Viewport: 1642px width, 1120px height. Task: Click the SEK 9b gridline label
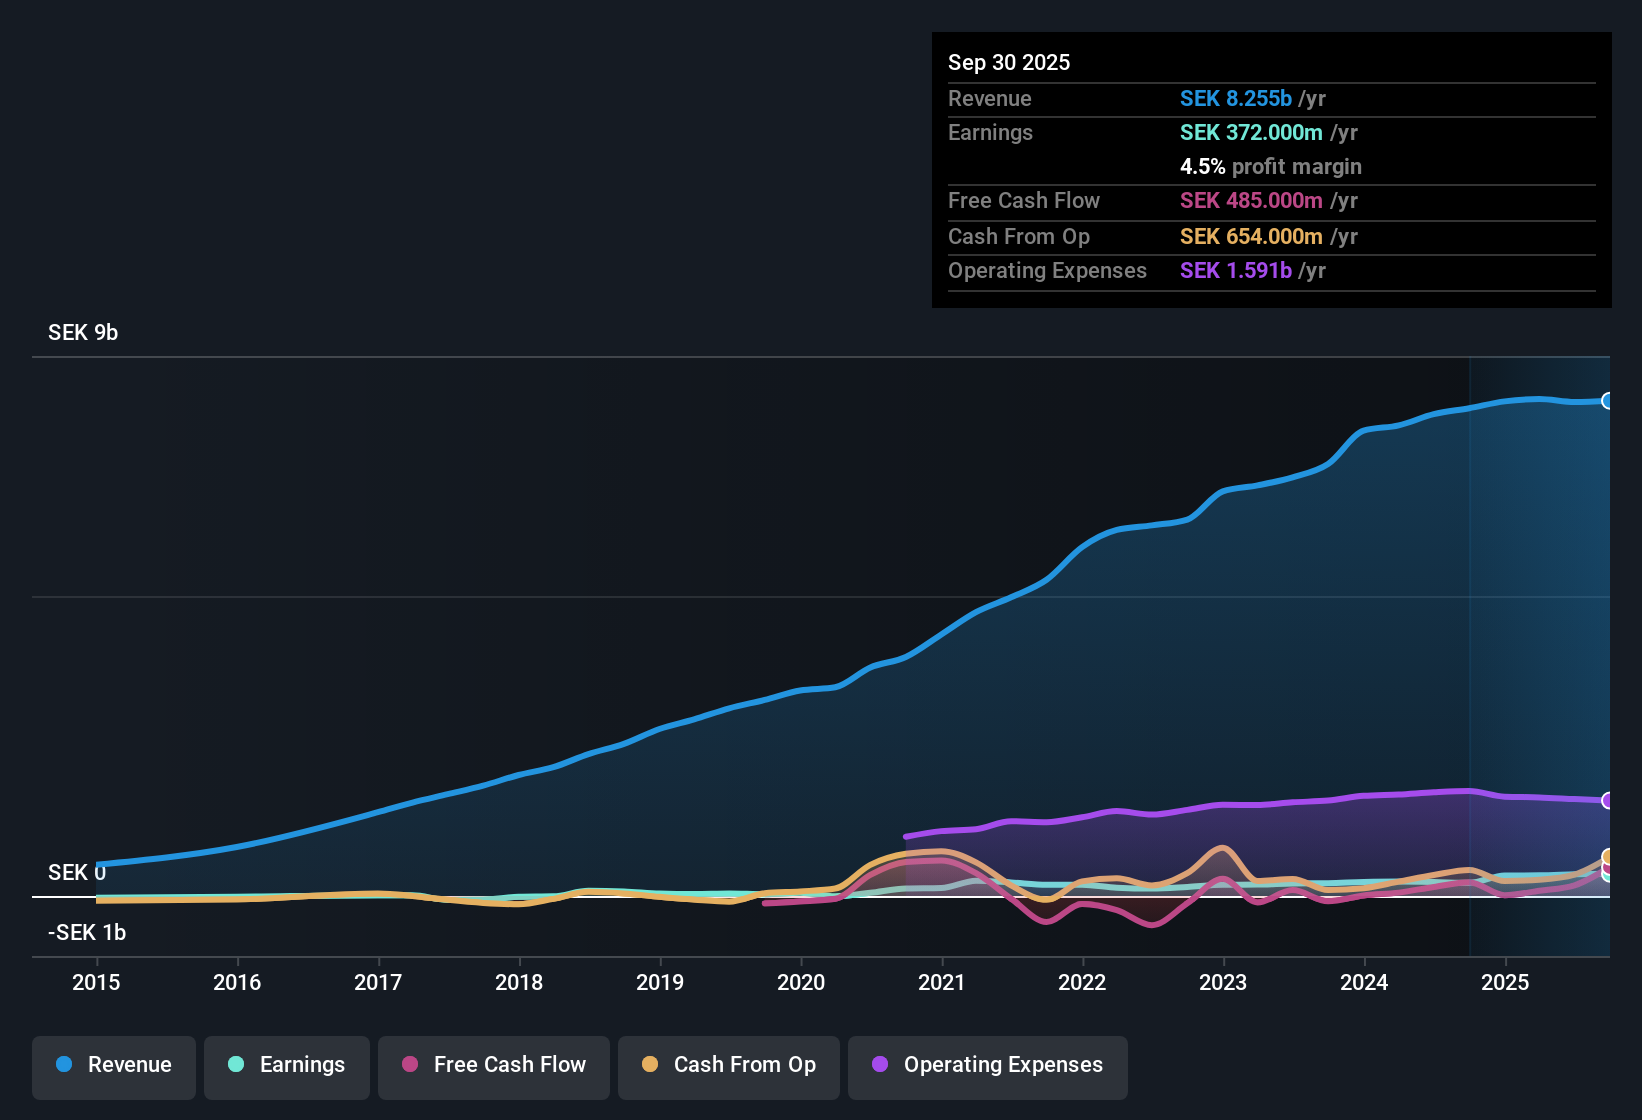coord(83,332)
